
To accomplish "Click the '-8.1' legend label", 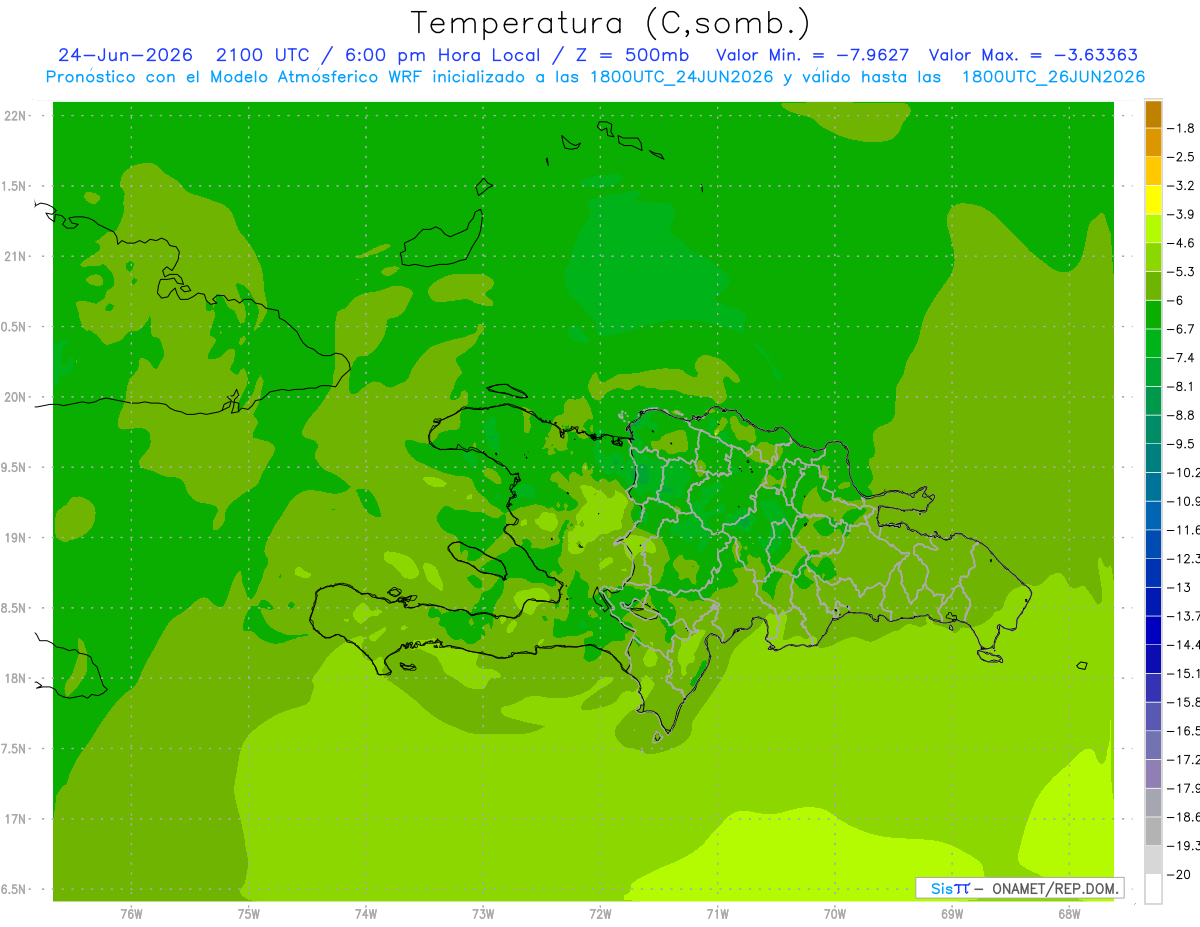I will 1181,387.
